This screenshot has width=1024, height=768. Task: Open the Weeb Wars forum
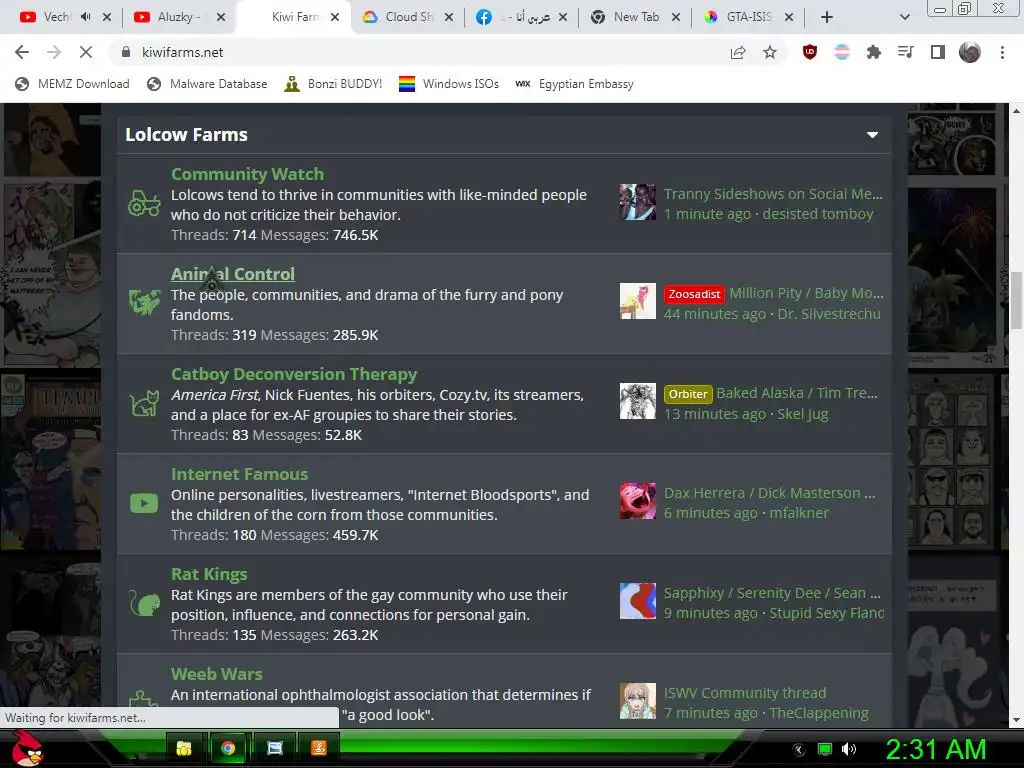coord(217,674)
